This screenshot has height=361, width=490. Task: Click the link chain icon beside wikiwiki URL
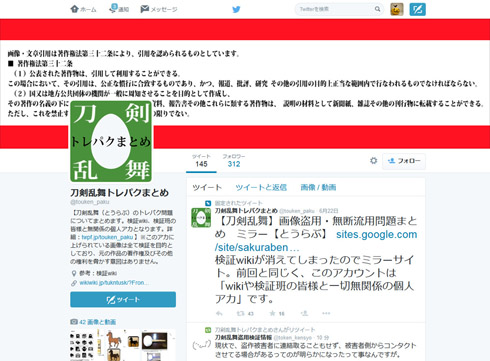tap(74, 283)
